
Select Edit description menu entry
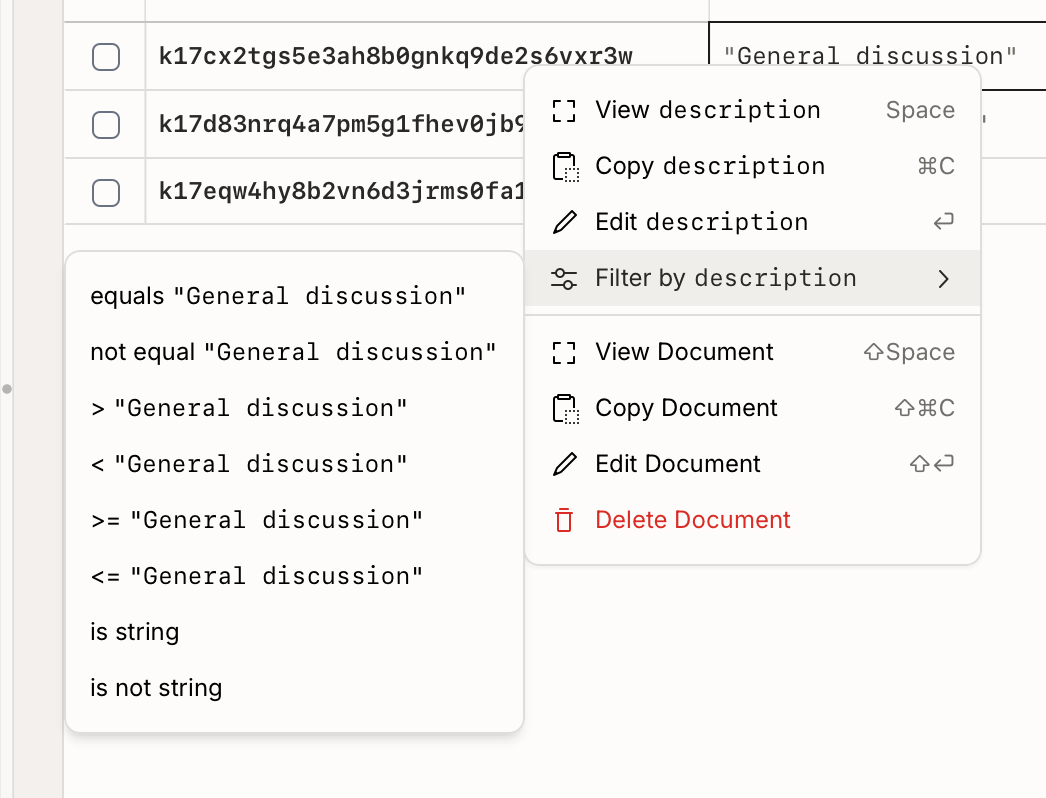click(x=752, y=222)
